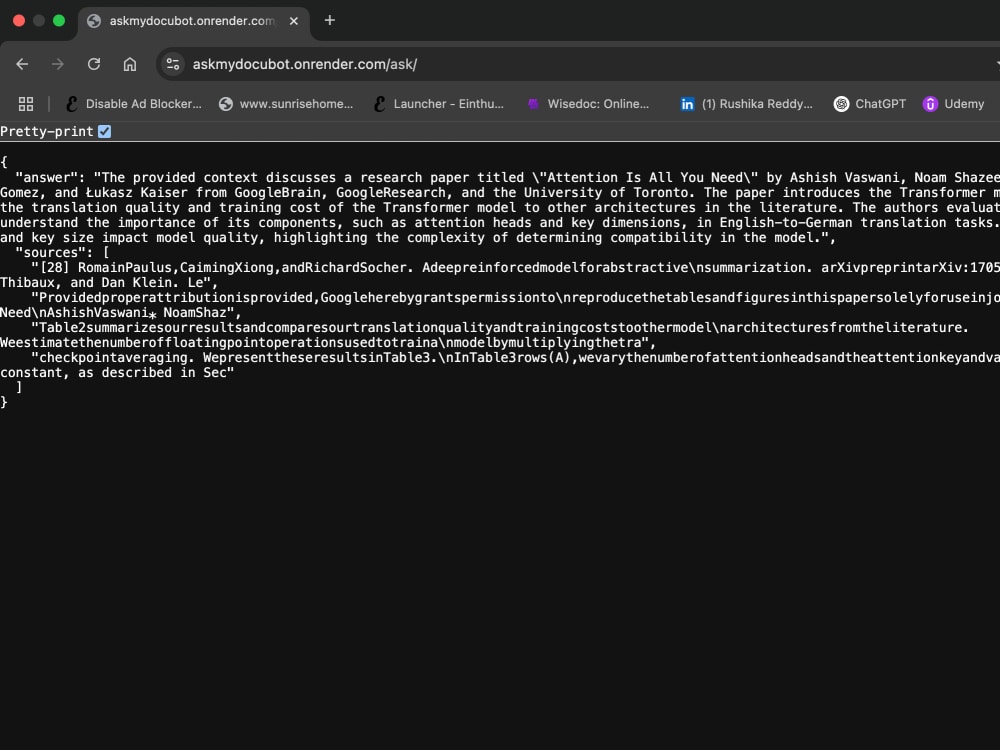1000x750 pixels.
Task: Open a new browser tab
Action: [329, 20]
